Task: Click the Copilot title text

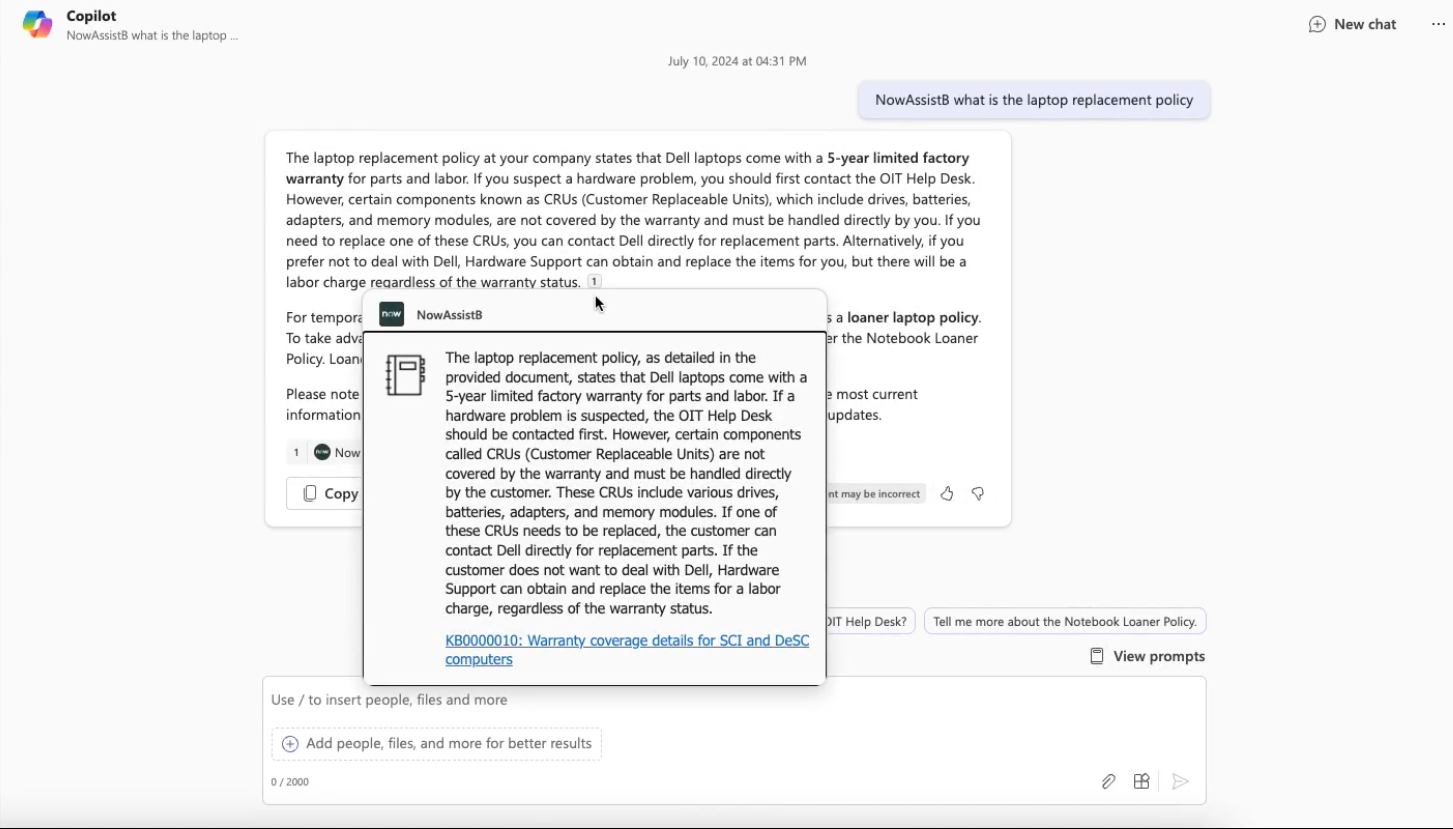Action: [91, 16]
